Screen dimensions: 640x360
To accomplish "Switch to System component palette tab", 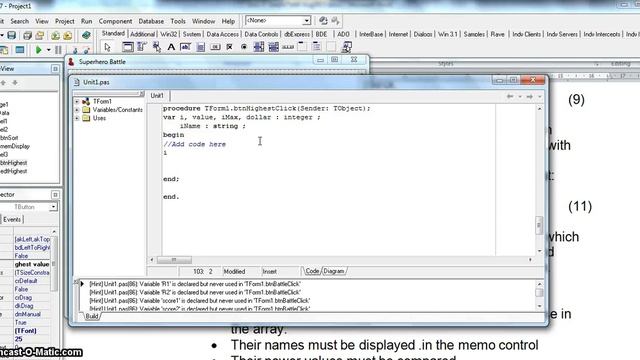I will (x=191, y=34).
